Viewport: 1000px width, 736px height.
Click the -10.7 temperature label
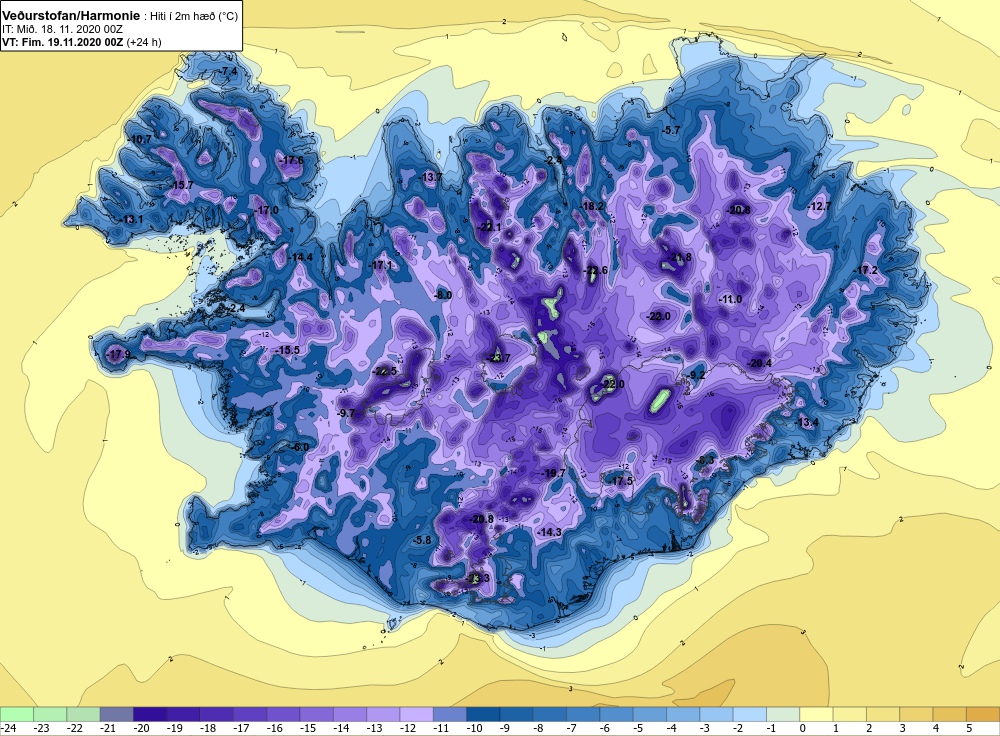[140, 139]
